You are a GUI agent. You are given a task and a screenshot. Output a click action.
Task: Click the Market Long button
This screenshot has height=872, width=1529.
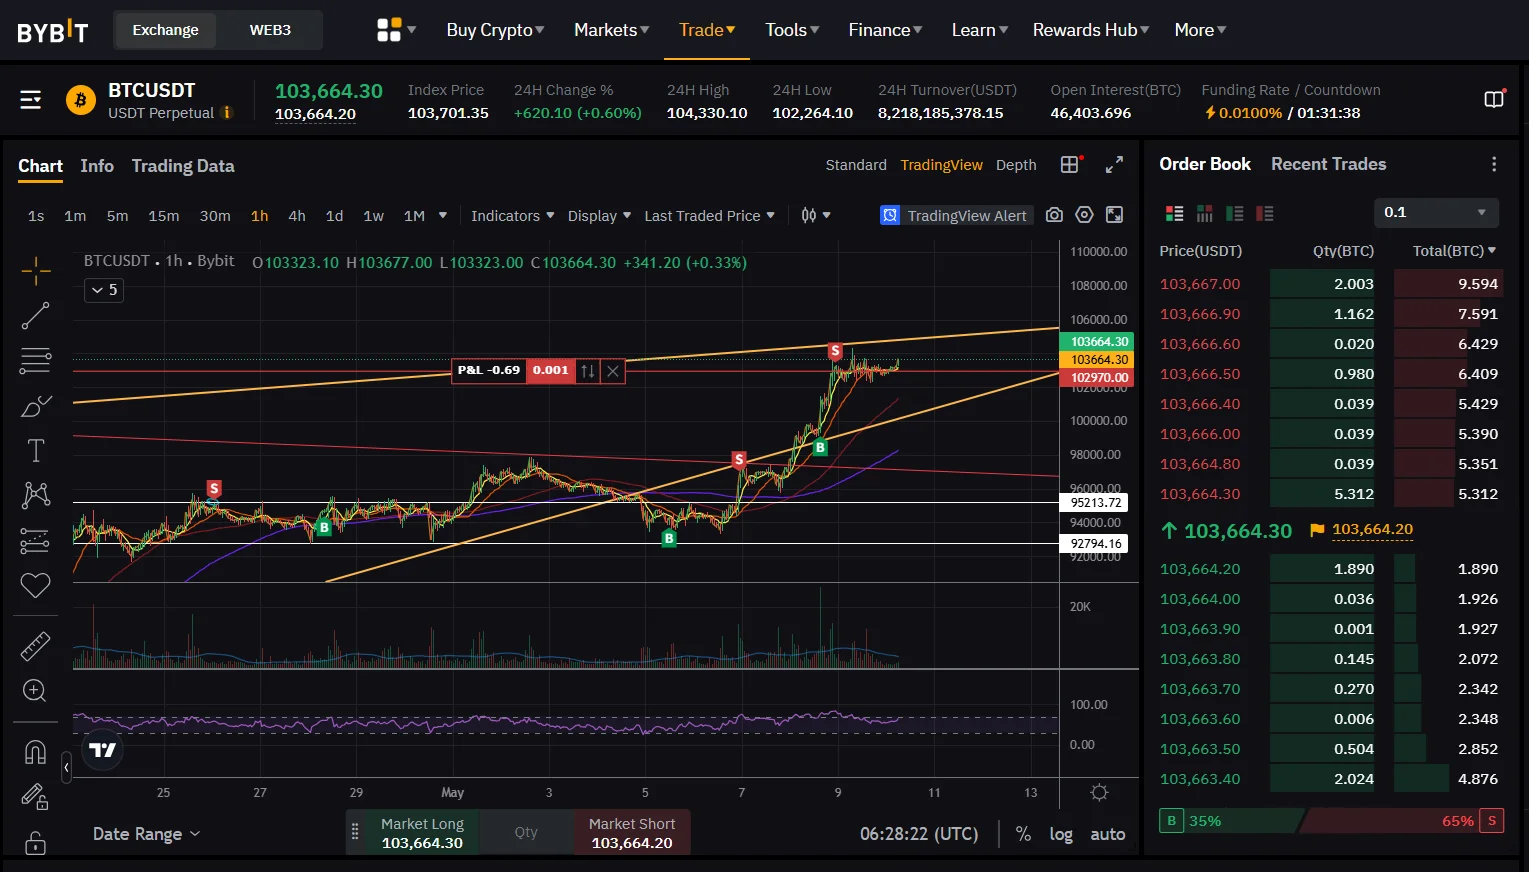coord(422,833)
